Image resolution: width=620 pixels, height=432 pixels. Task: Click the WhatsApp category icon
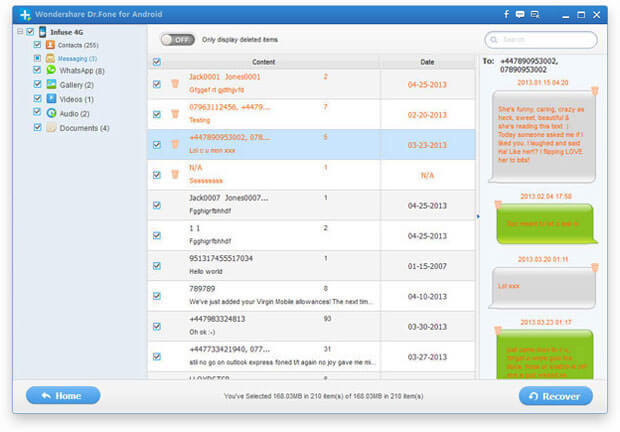(51, 70)
